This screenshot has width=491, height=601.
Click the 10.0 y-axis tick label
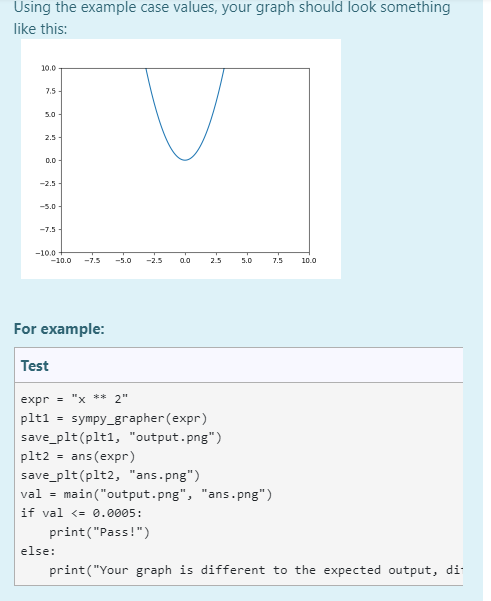click(x=48, y=68)
